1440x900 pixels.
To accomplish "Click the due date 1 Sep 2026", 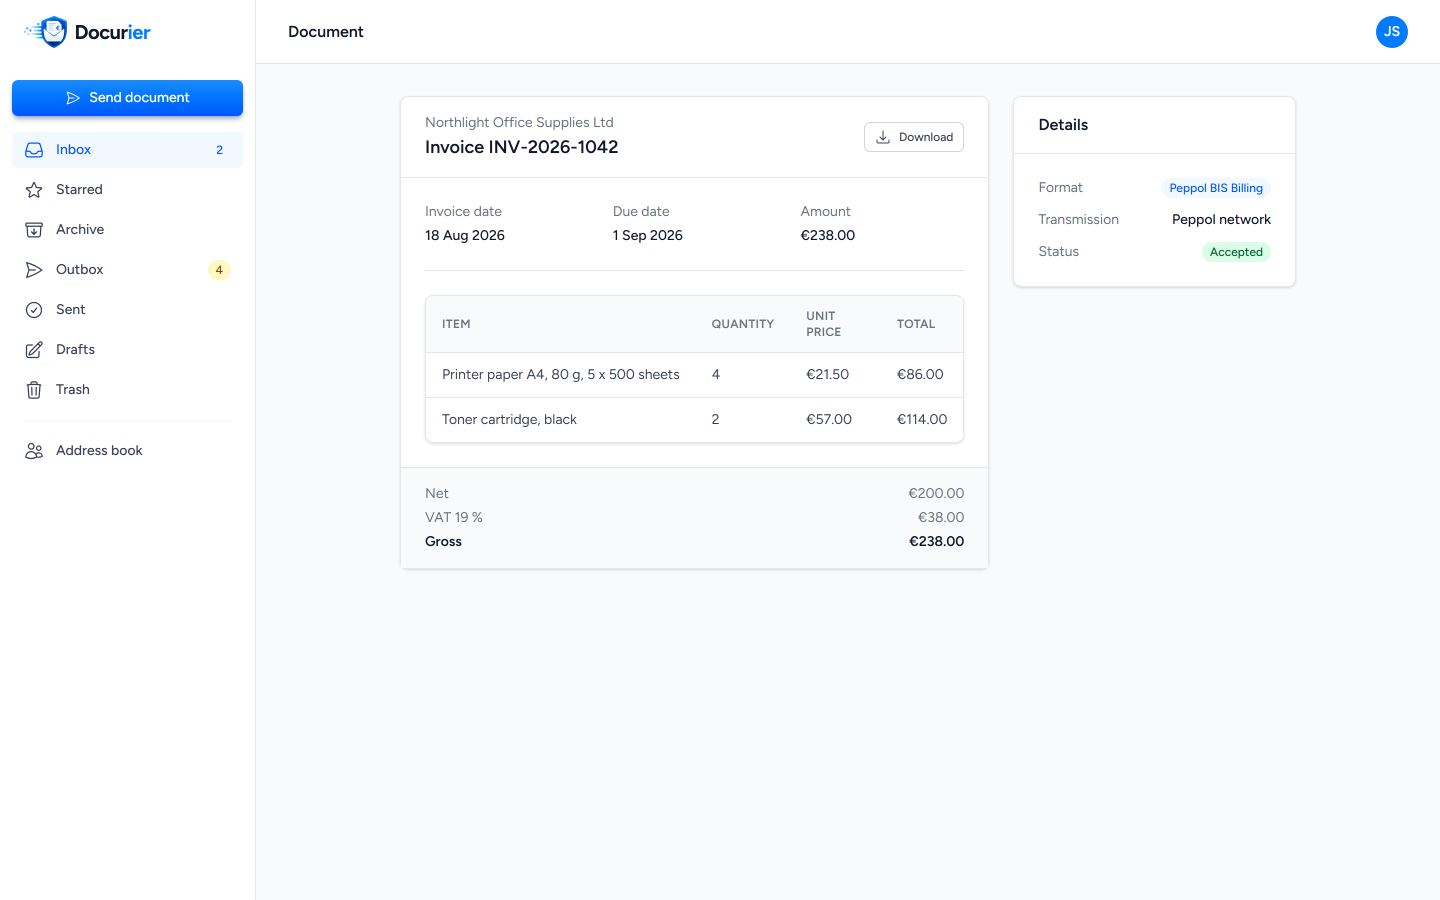I will [x=648, y=236].
